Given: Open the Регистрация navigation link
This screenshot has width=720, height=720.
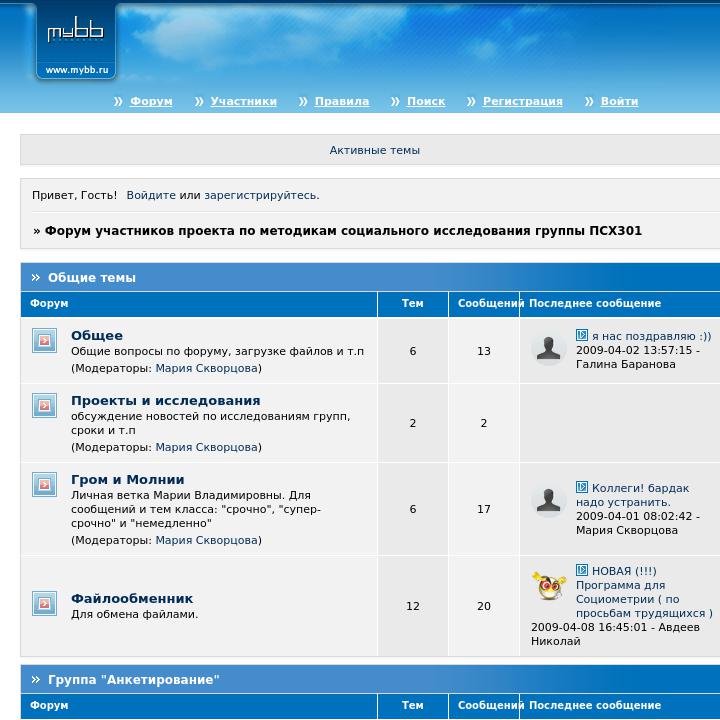Looking at the screenshot, I should pyautogui.click(x=523, y=101).
